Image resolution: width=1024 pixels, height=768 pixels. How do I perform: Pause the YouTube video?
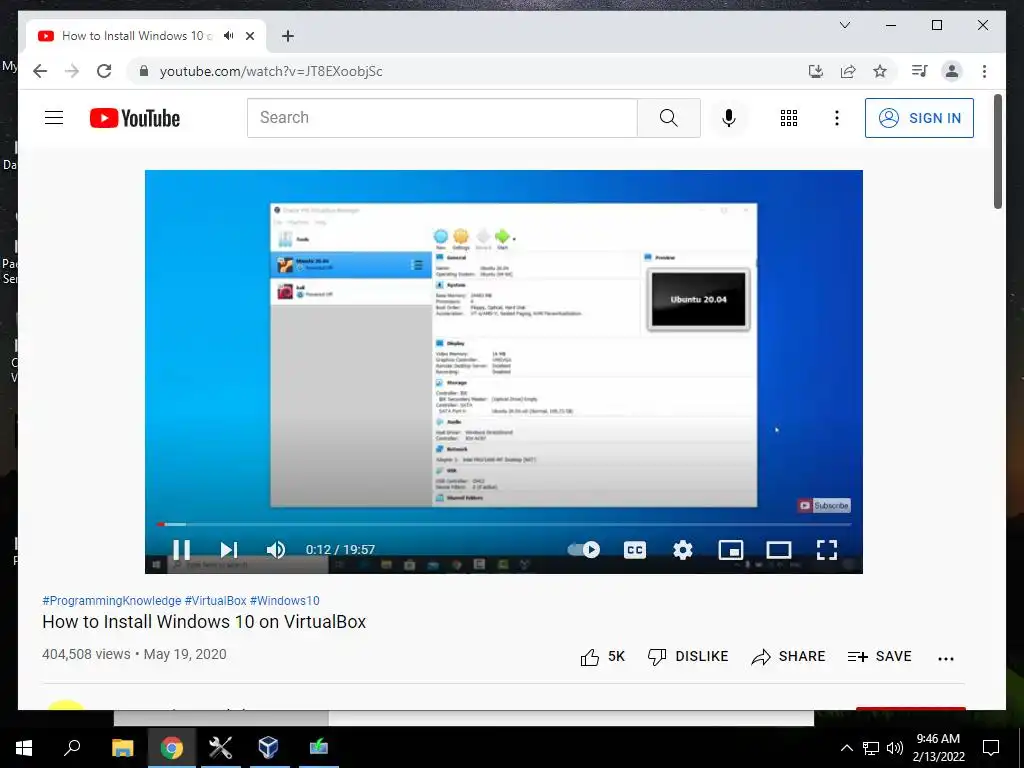tap(182, 550)
